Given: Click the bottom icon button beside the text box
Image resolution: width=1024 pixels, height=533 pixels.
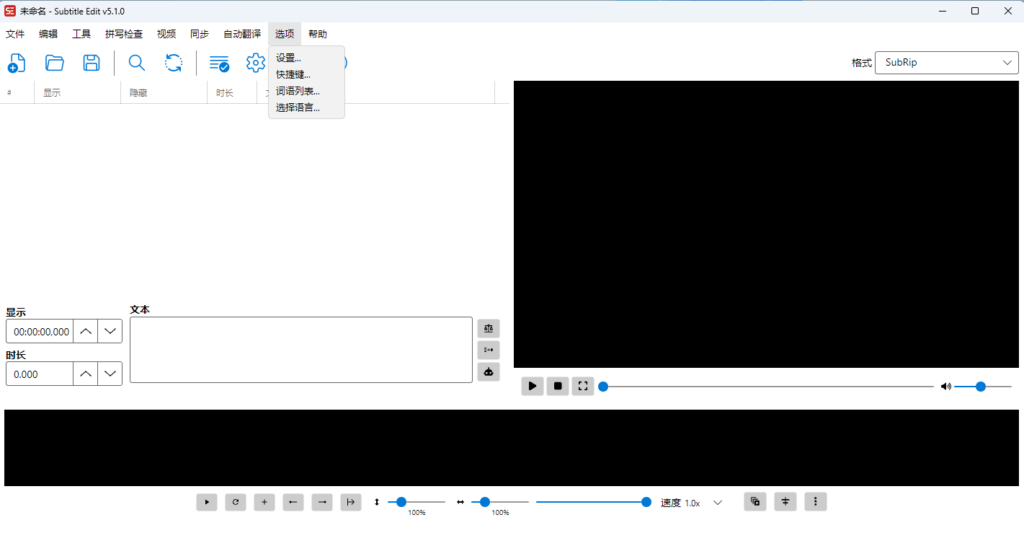Looking at the screenshot, I should (x=488, y=372).
